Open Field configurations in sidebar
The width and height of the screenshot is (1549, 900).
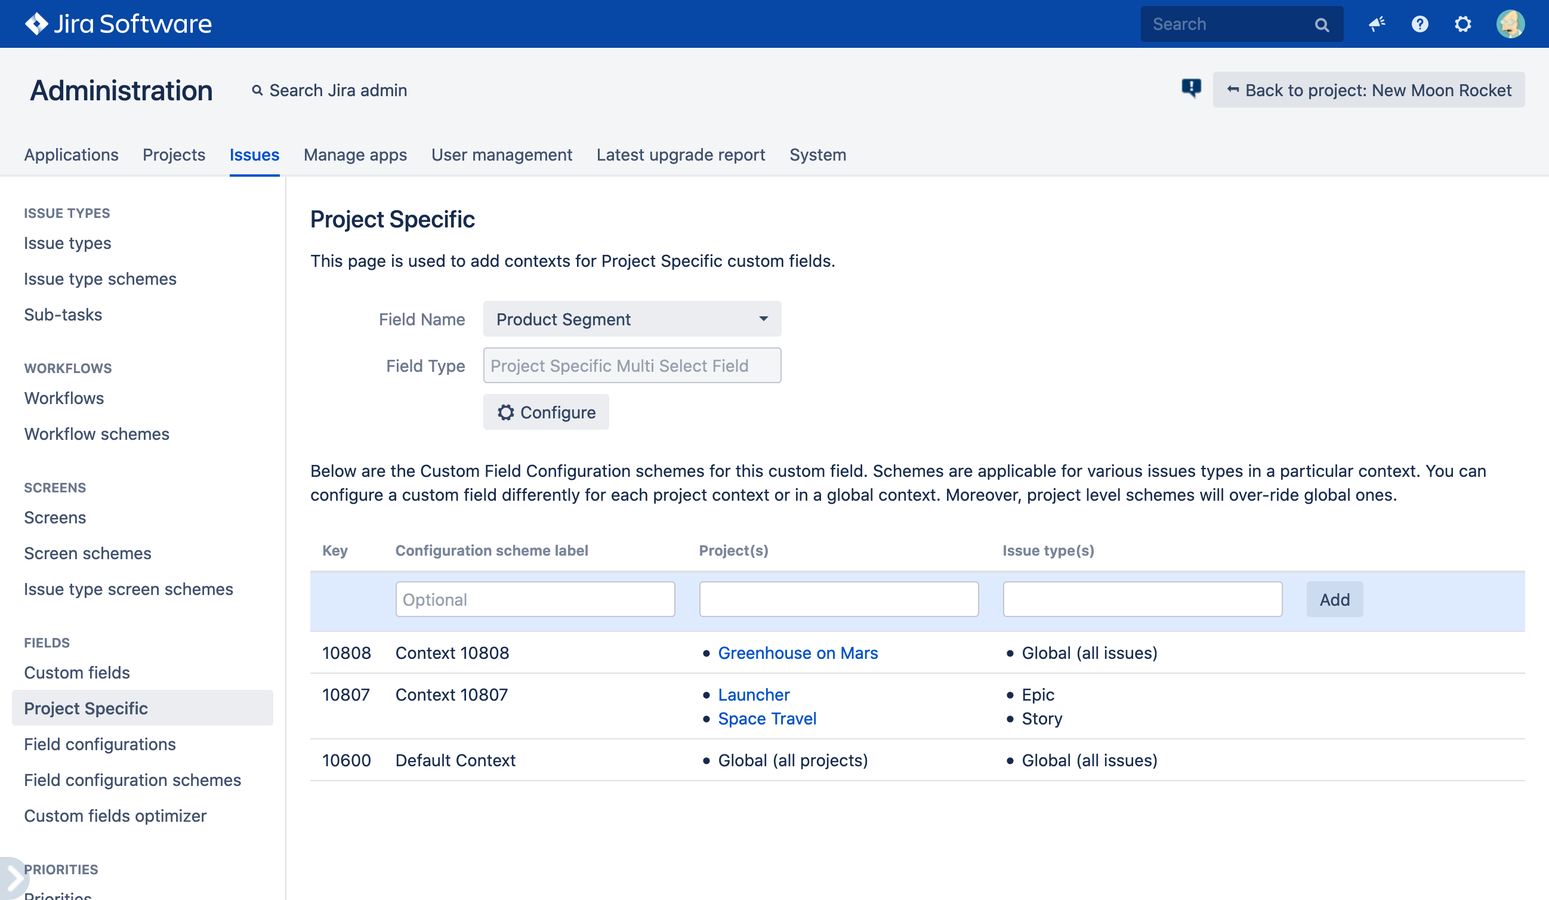tap(100, 744)
